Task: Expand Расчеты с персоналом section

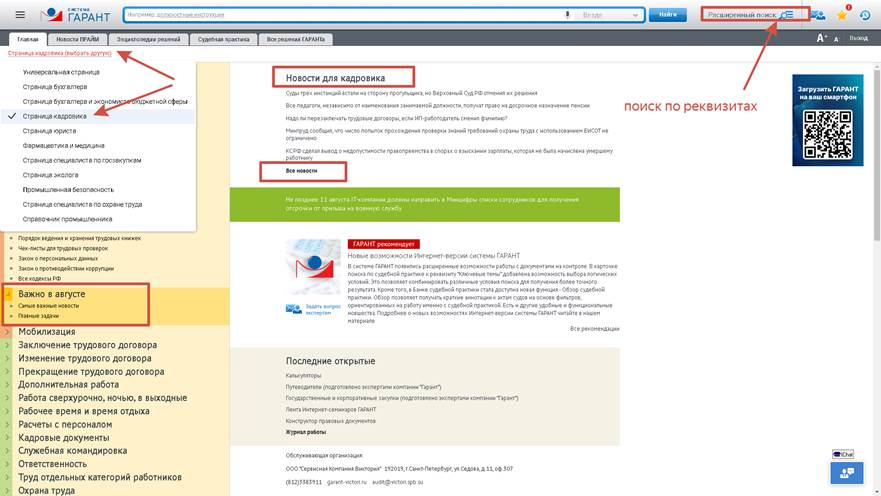Action: pyautogui.click(x=65, y=425)
